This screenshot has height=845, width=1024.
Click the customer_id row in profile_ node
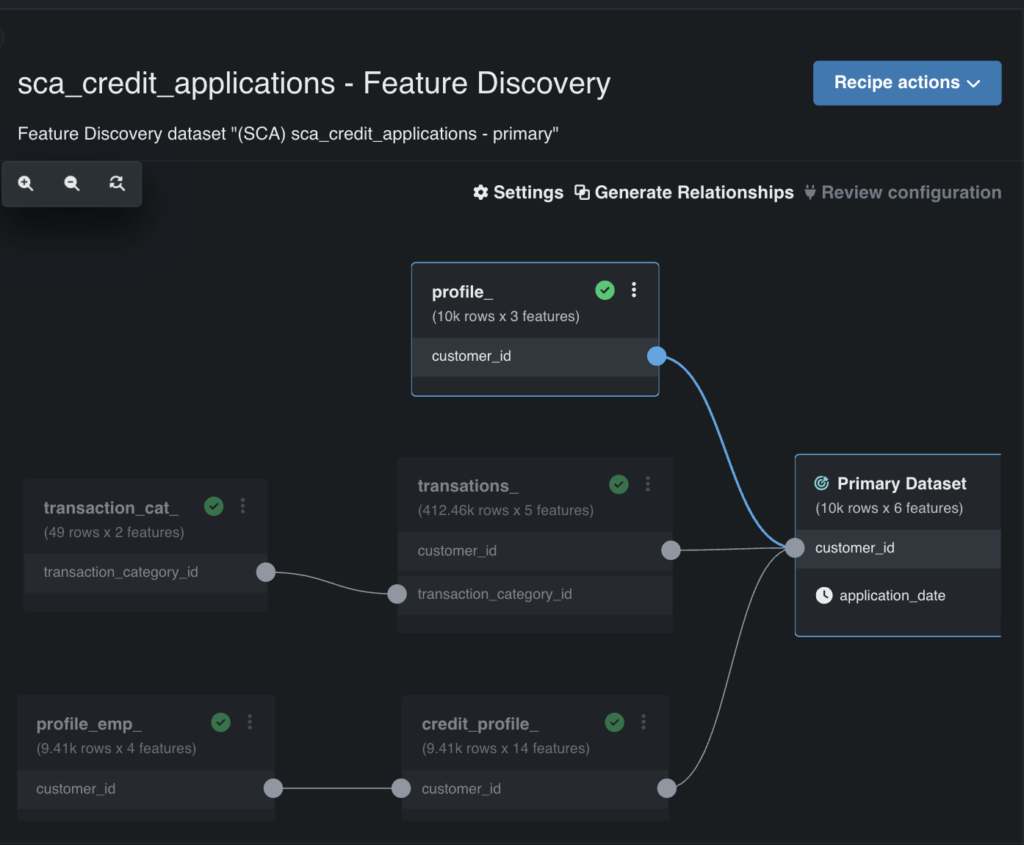coord(535,357)
